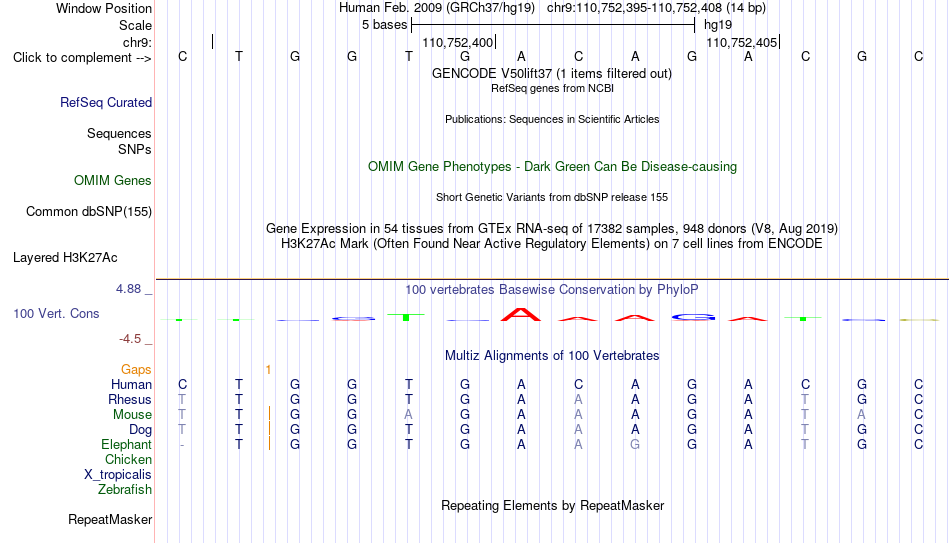Open the RefSeq Curated track label
The image size is (950, 543).
click(x=106, y=102)
